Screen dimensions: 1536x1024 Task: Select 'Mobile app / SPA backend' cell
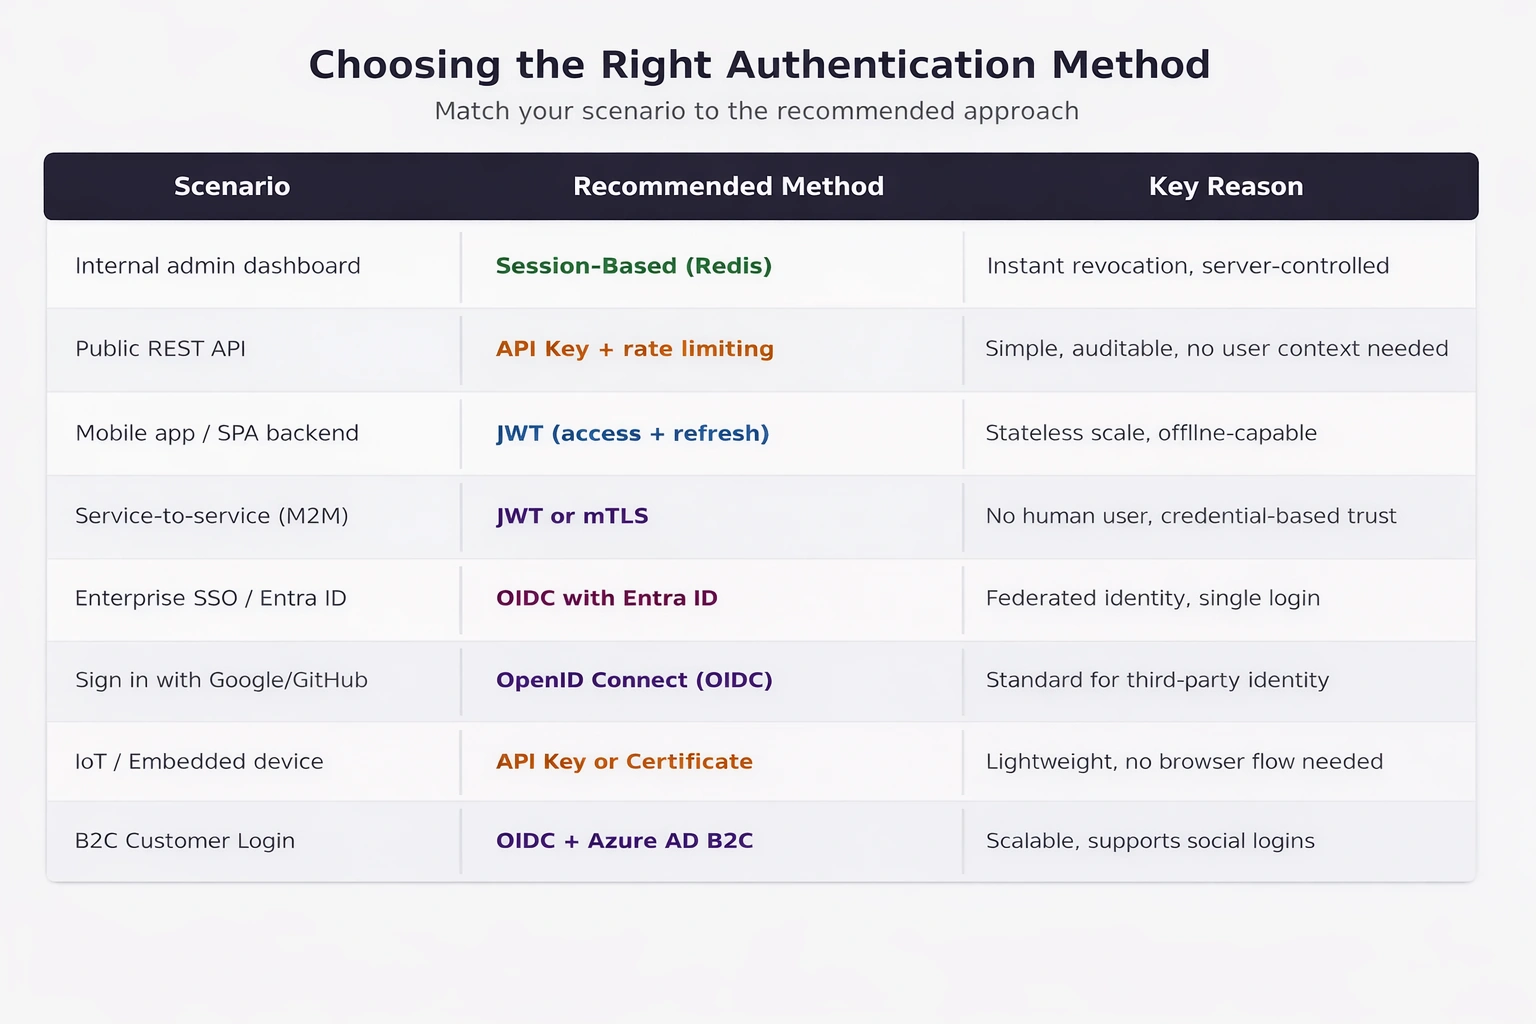tap(217, 433)
